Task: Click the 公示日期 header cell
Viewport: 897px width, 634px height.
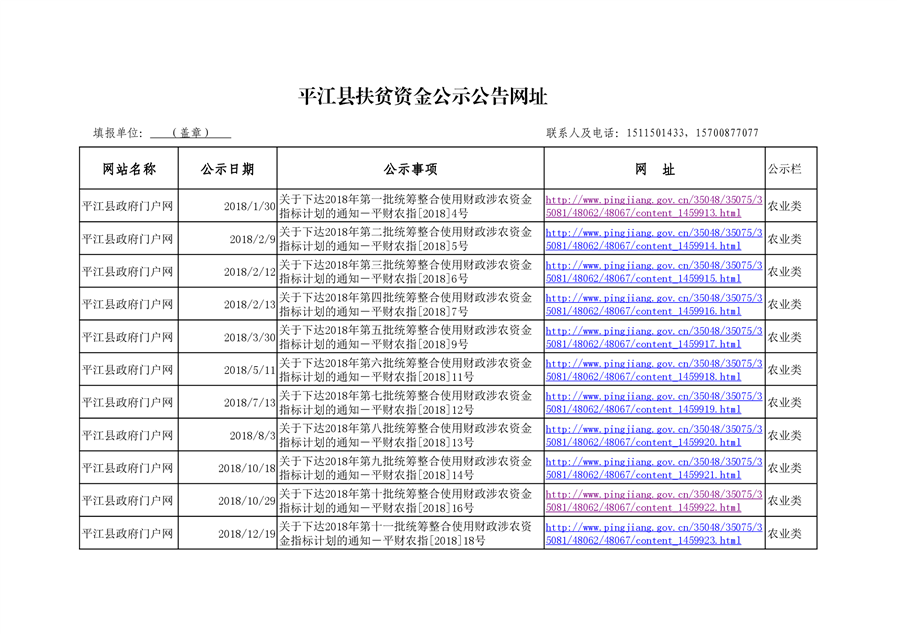Action: 227,169
